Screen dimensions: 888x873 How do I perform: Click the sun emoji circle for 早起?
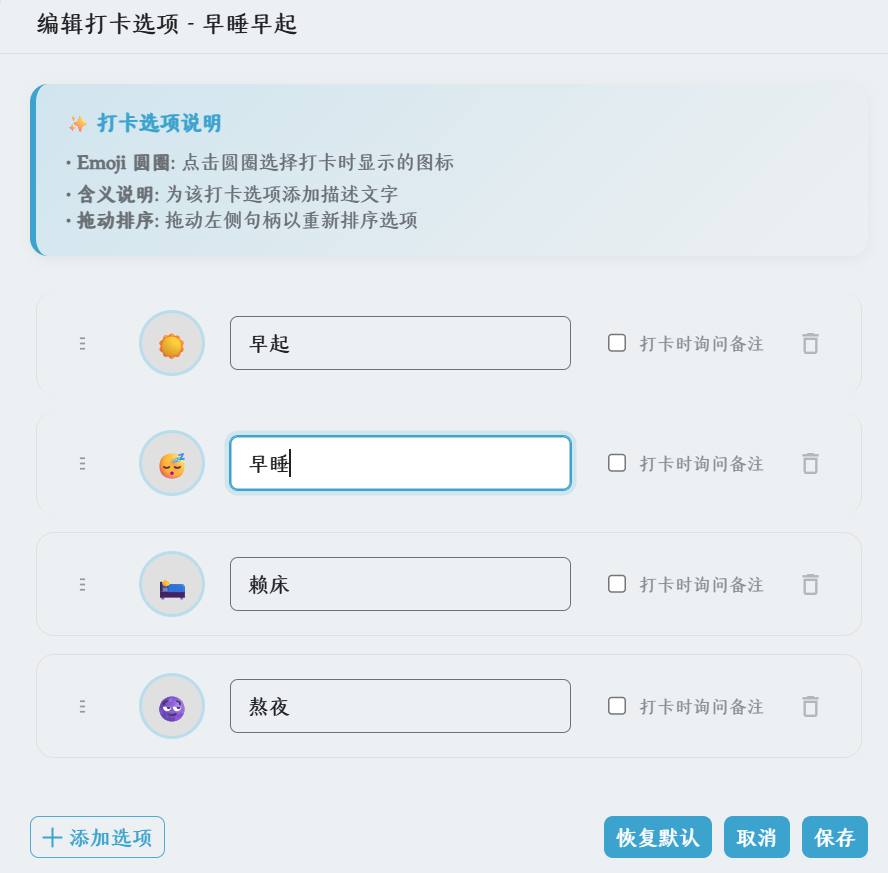(x=172, y=343)
